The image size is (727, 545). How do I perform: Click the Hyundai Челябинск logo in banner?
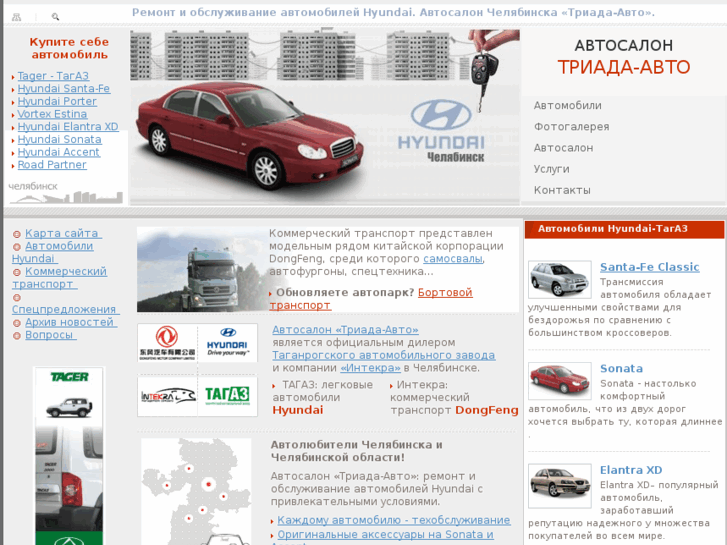point(441,131)
